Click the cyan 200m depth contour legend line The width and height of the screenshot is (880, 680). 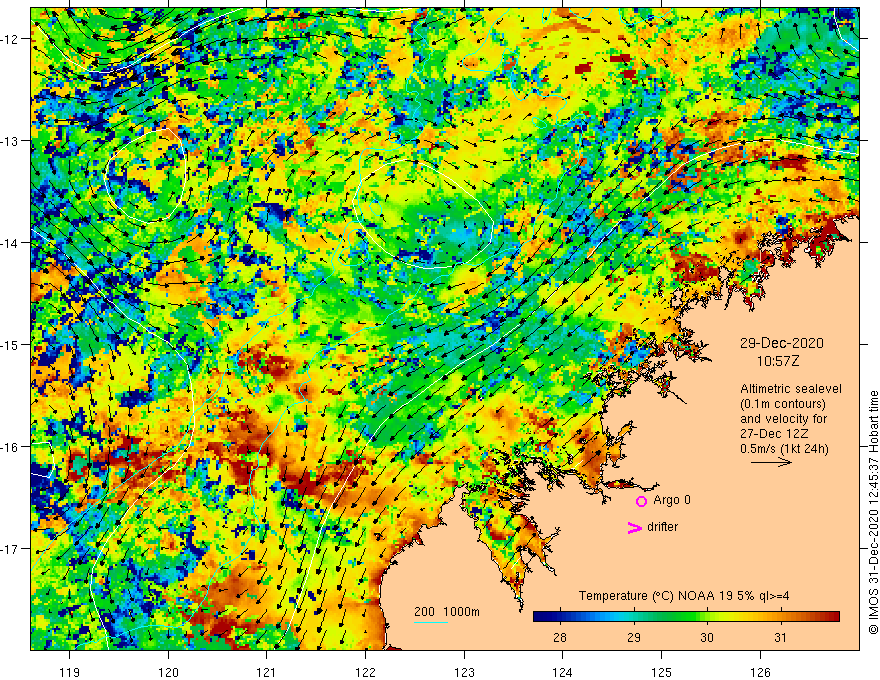coord(430,622)
